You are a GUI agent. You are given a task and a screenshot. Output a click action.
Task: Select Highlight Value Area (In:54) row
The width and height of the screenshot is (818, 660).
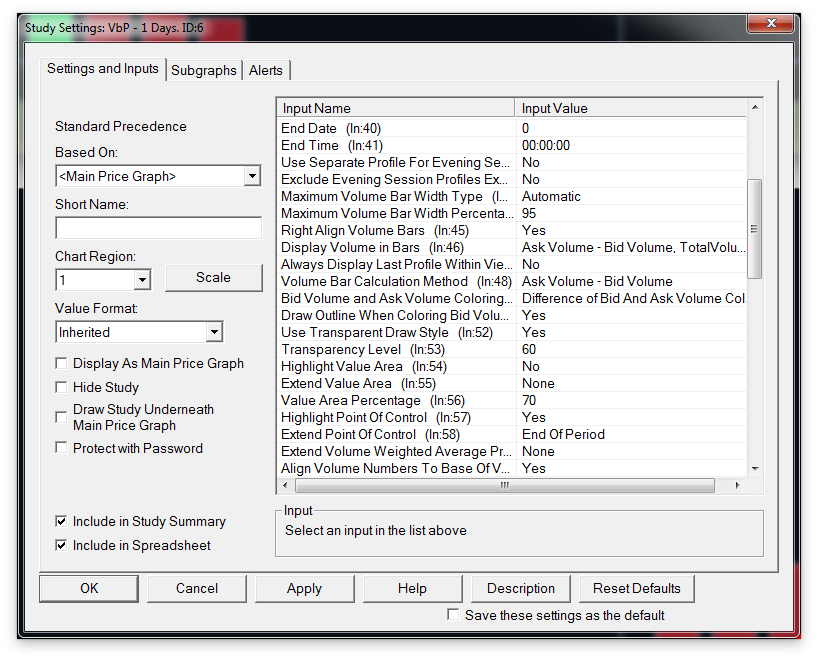512,366
